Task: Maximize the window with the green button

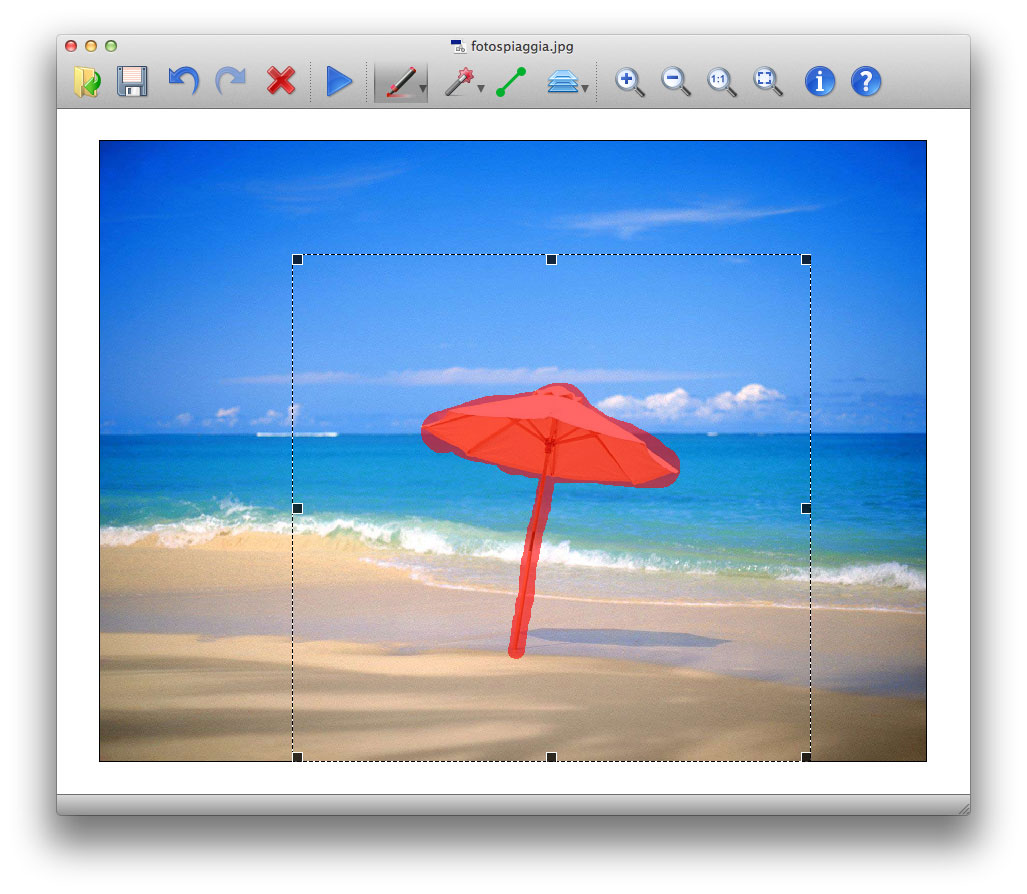Action: pyautogui.click(x=111, y=46)
